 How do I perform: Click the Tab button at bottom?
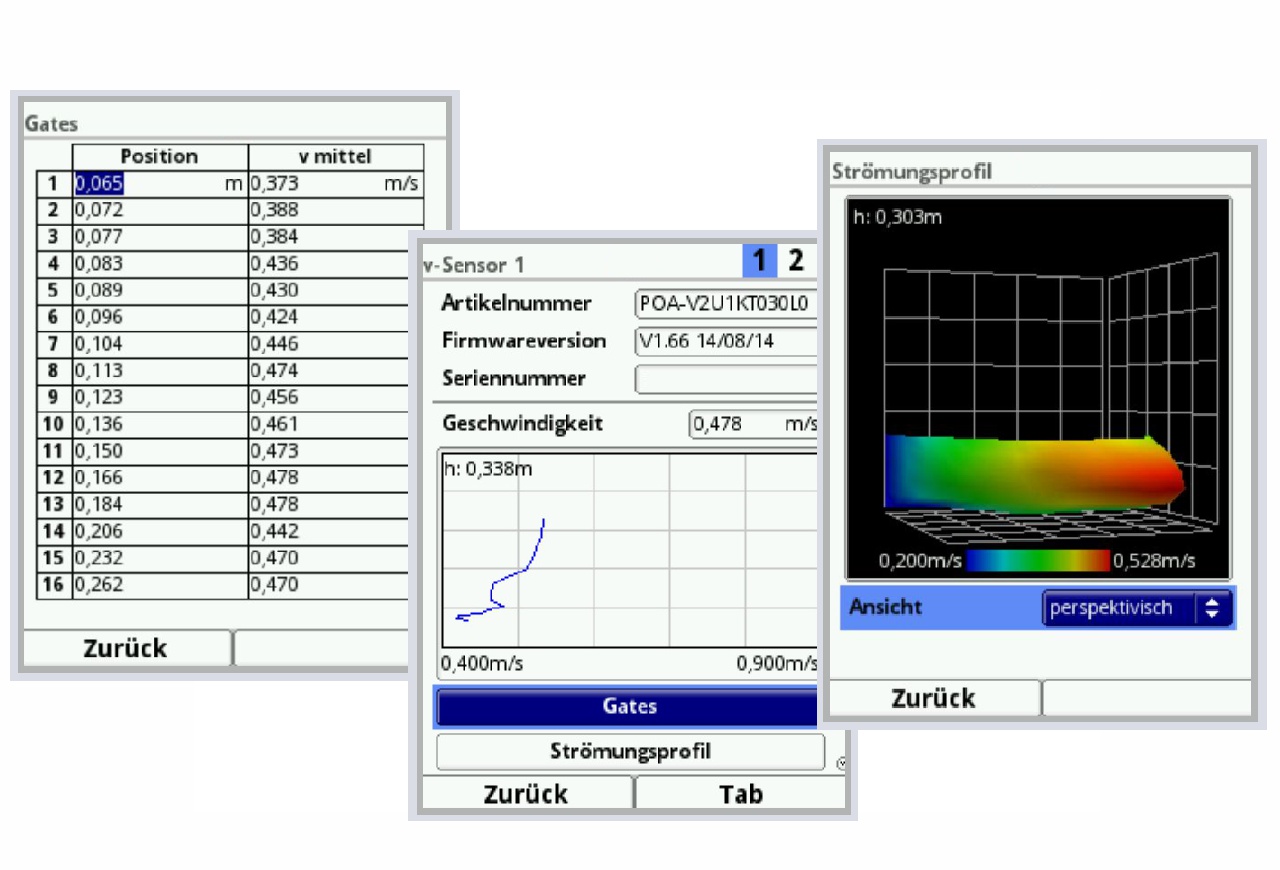pos(741,794)
